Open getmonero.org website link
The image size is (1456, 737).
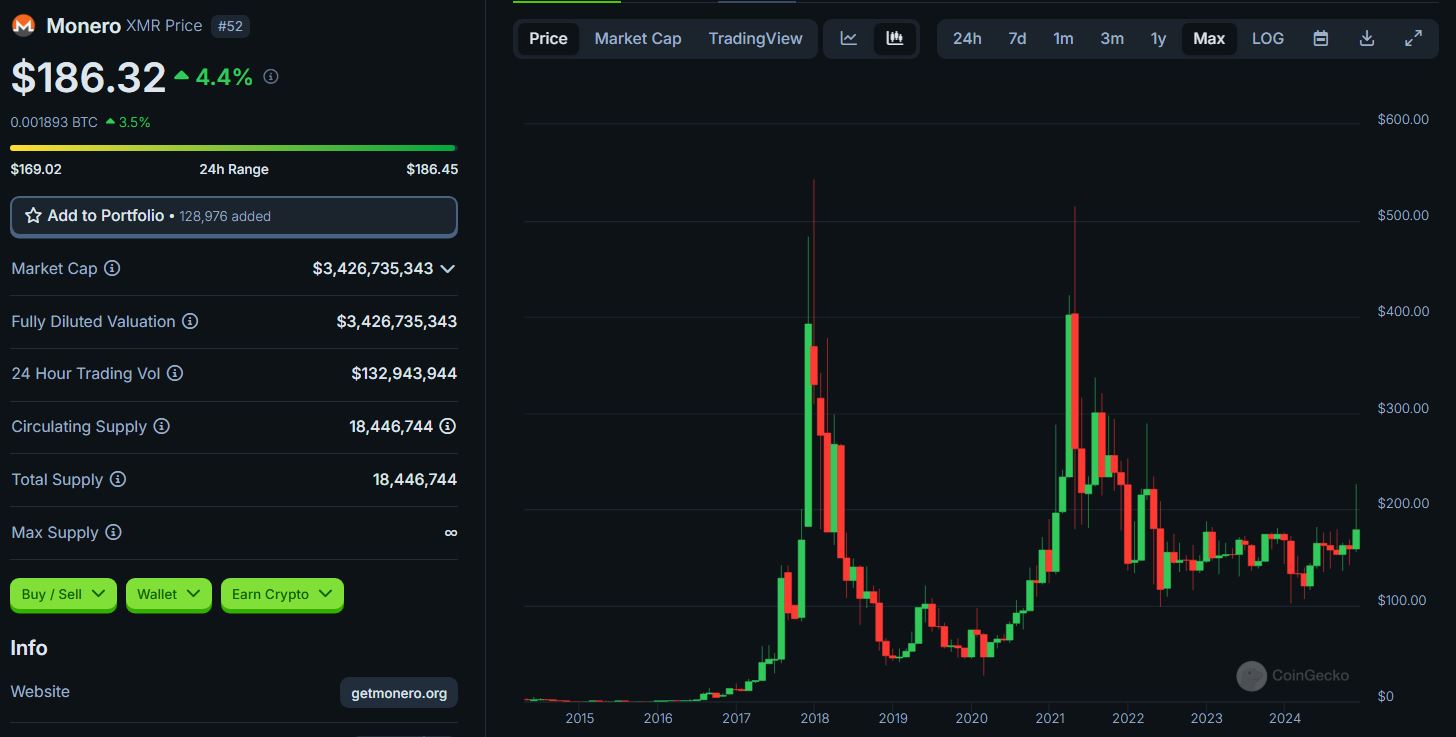click(x=399, y=692)
